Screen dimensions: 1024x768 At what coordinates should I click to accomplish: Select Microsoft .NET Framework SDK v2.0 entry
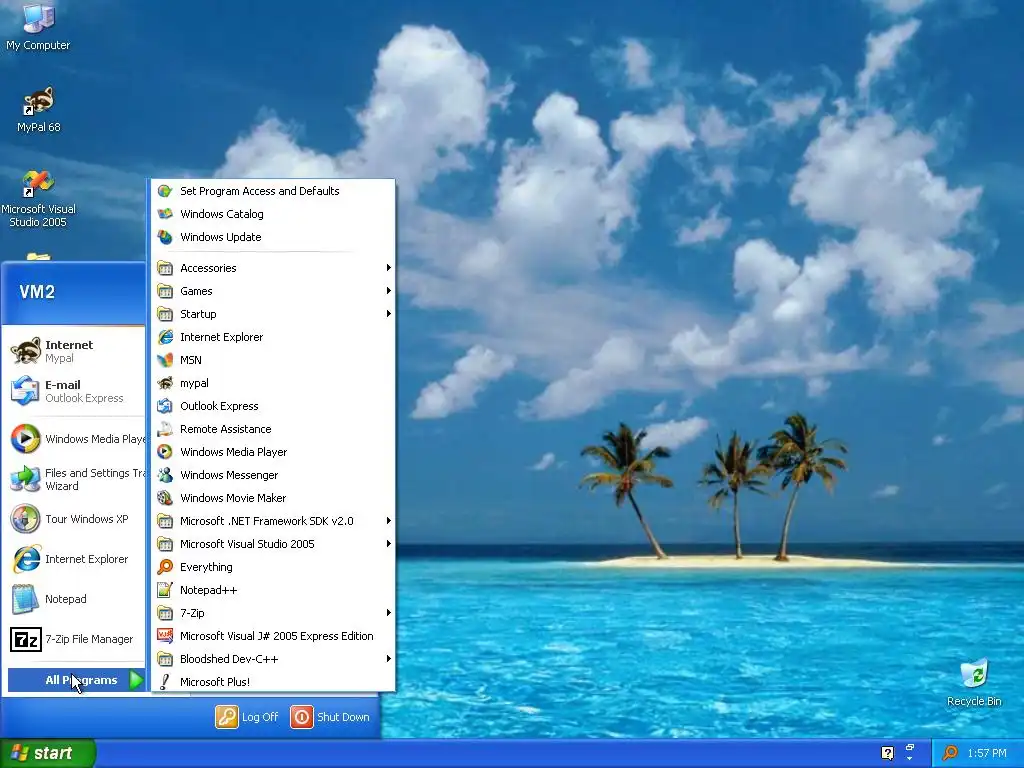coord(274,520)
